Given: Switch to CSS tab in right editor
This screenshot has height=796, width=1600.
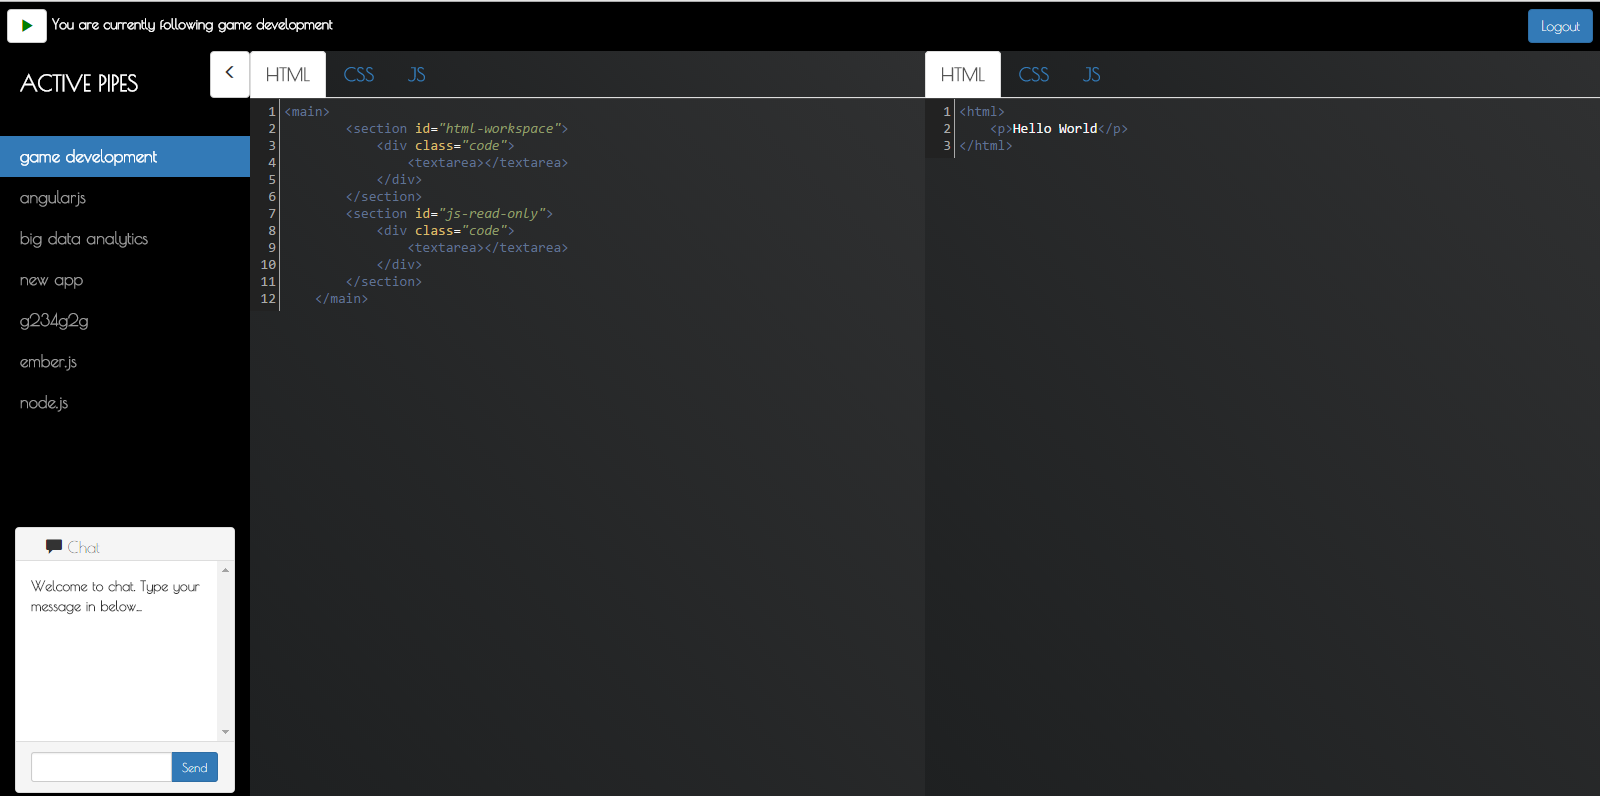Looking at the screenshot, I should click(x=1034, y=75).
